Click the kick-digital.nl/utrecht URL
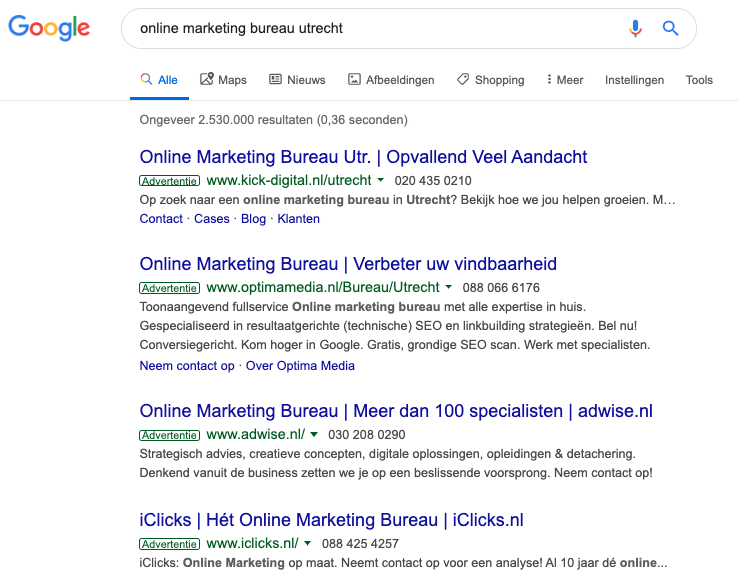This screenshot has height=584, width=738. [289, 180]
